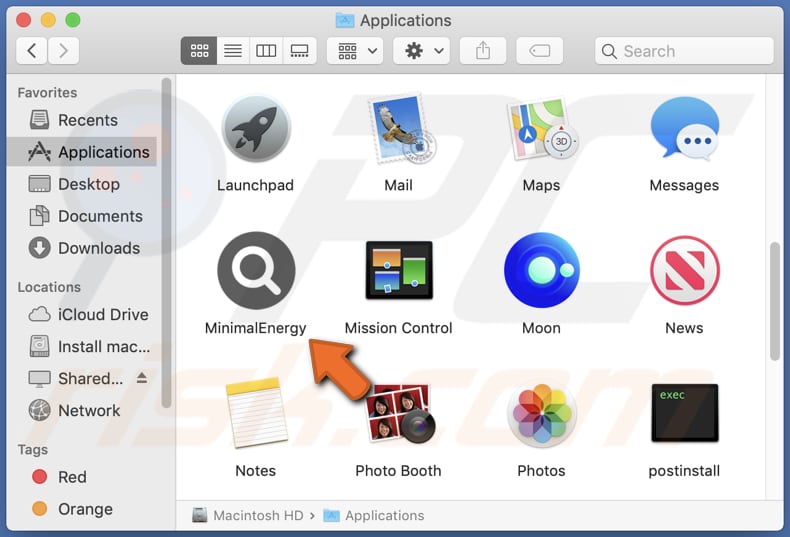The height and width of the screenshot is (537, 790).
Task: Switch to gallery view
Action: tap(300, 51)
